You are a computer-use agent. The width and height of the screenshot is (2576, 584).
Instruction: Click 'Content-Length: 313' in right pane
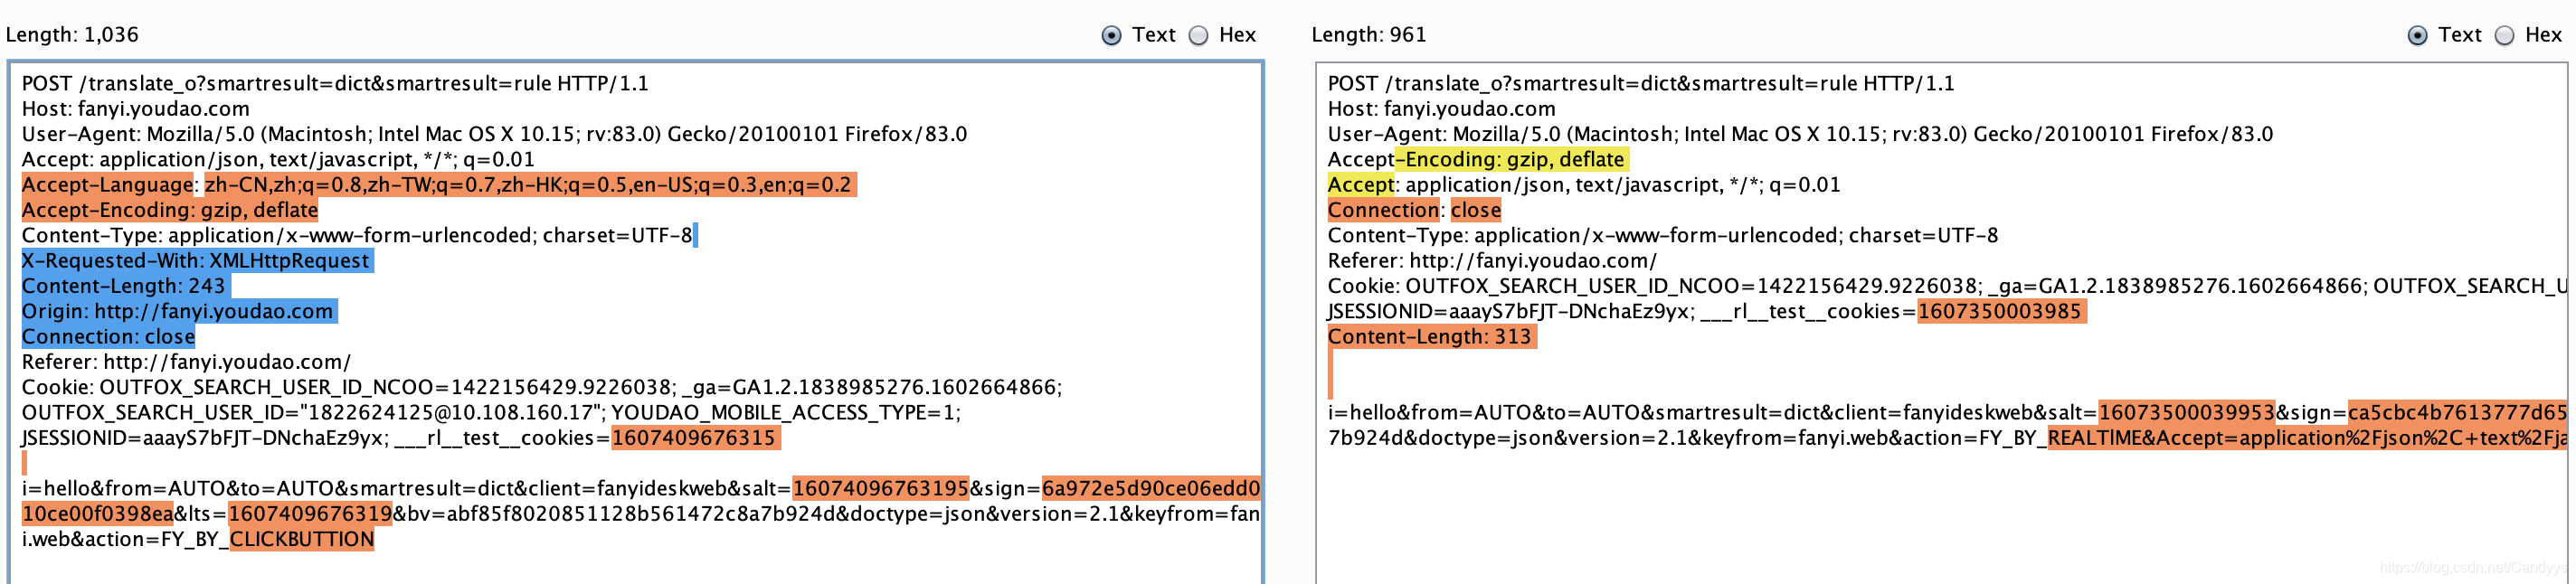click(1431, 336)
